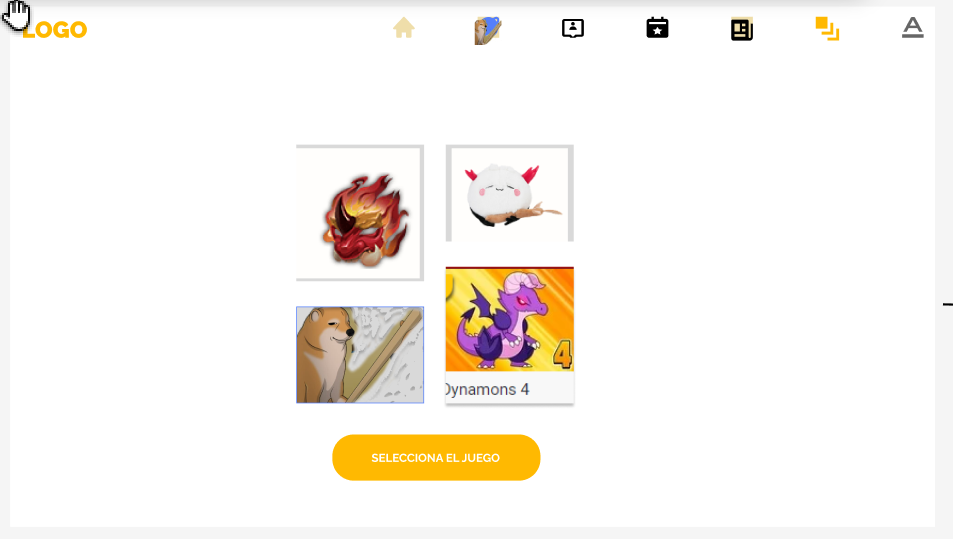This screenshot has height=539, width=953.
Task: Select the flaming red mask game thumbnail
Action: pyautogui.click(x=360, y=213)
